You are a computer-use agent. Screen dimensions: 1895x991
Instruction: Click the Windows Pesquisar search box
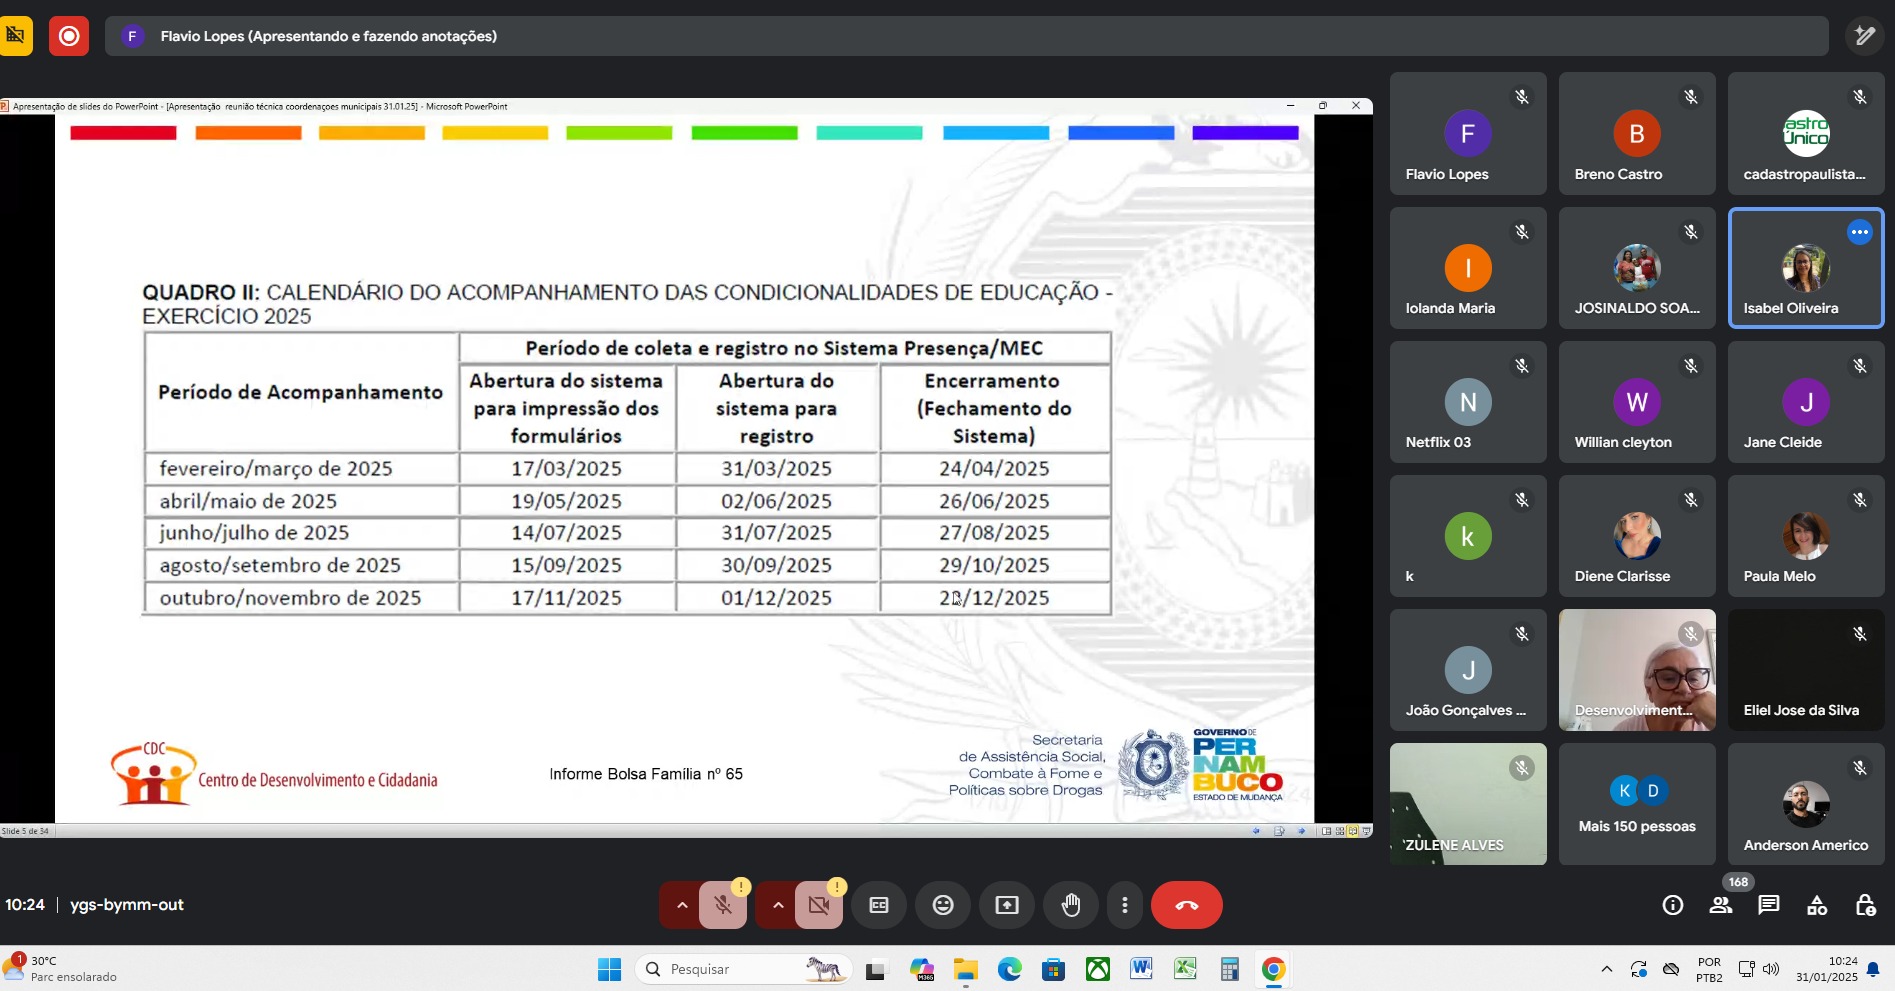[730, 969]
